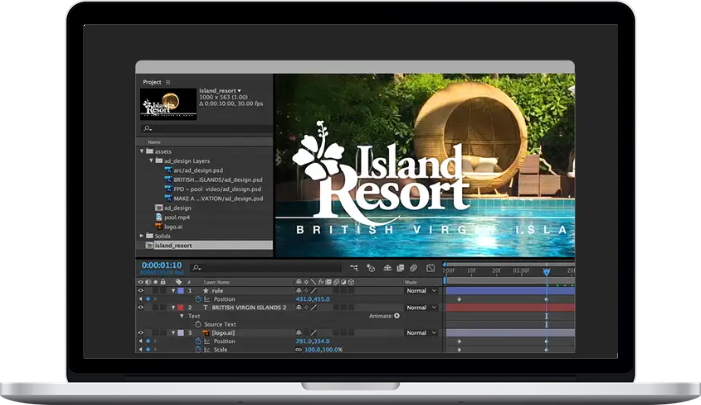Click the Mode column header

(410, 282)
